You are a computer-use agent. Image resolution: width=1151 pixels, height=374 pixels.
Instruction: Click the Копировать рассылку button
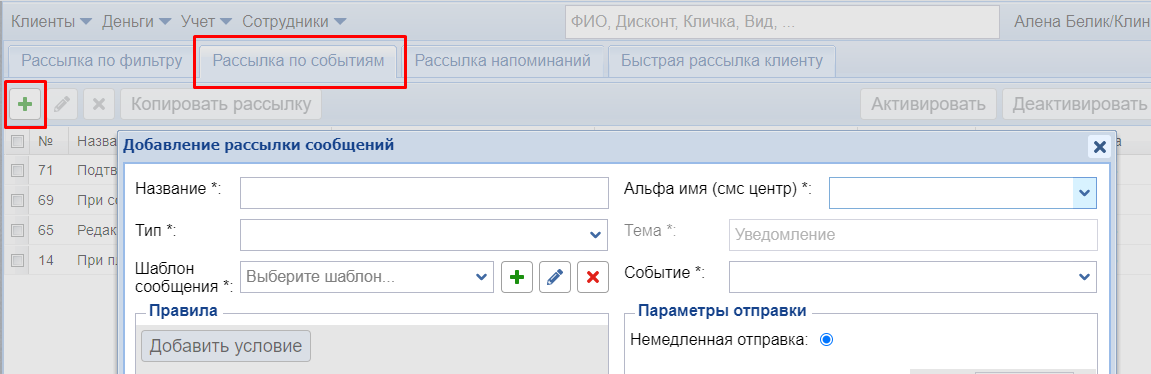[x=221, y=104]
